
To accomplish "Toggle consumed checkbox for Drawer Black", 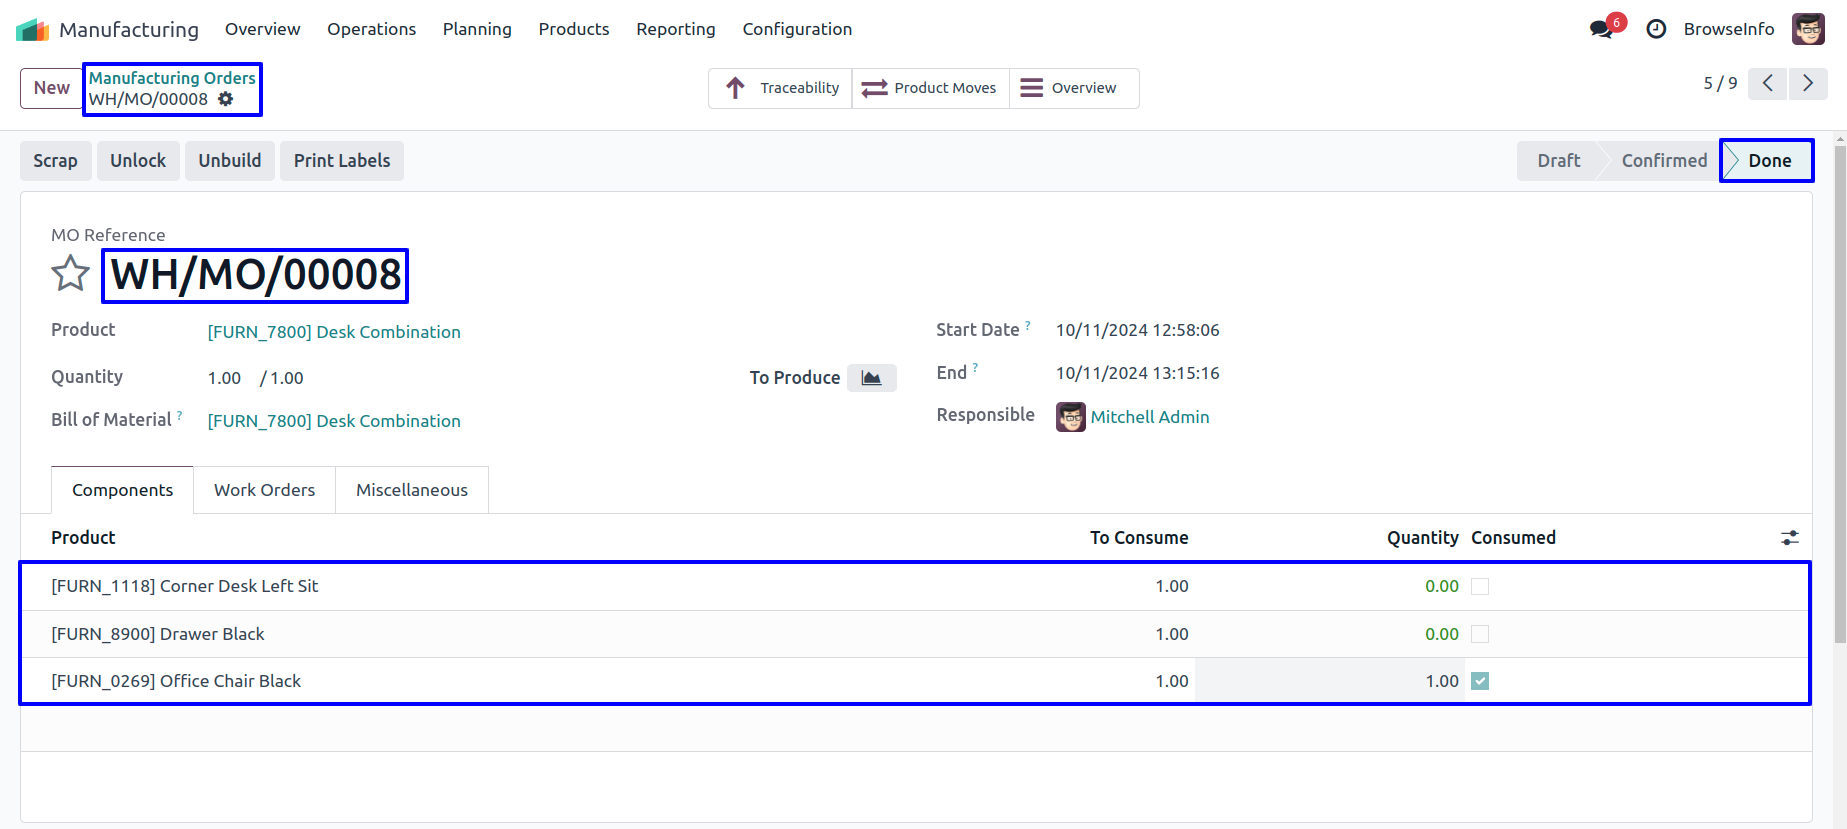I will pyautogui.click(x=1480, y=634).
